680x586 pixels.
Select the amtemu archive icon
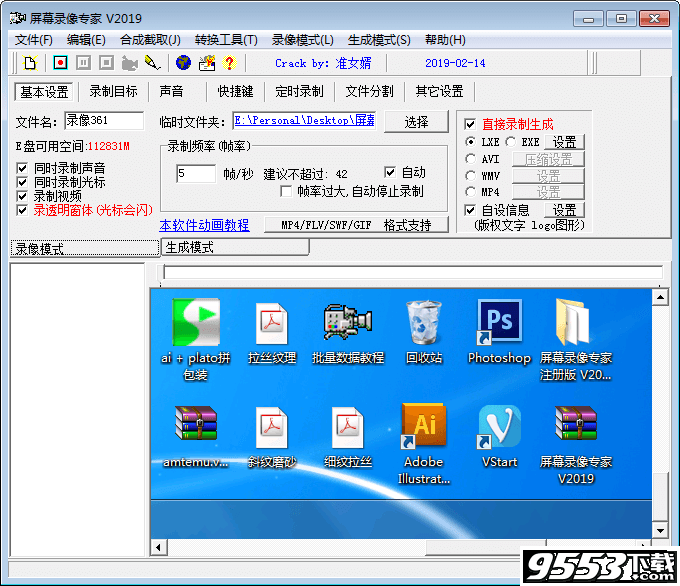pos(196,423)
